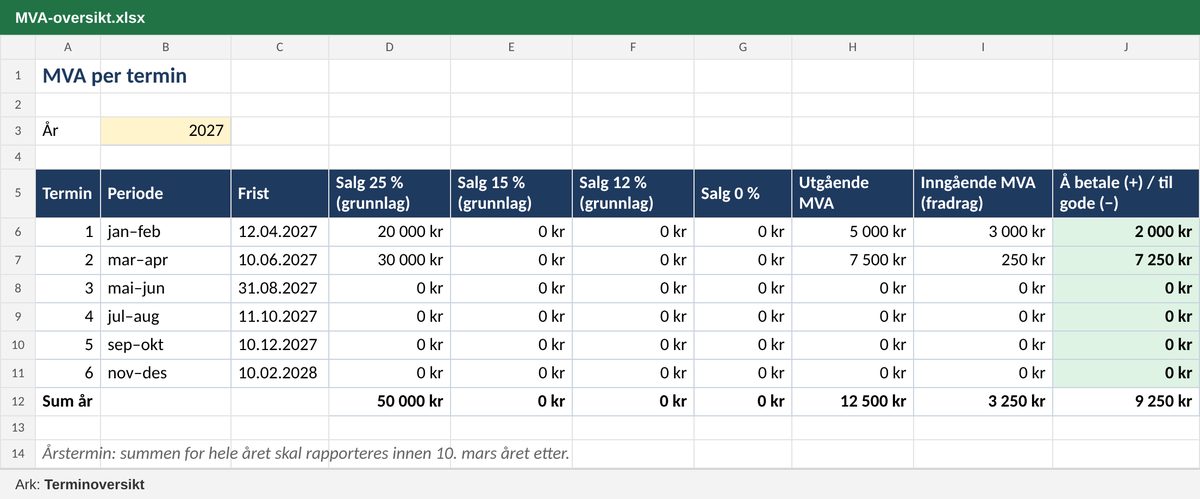Click the incoming VAT cell '250 kr'
This screenshot has width=1200, height=499.
(983, 260)
